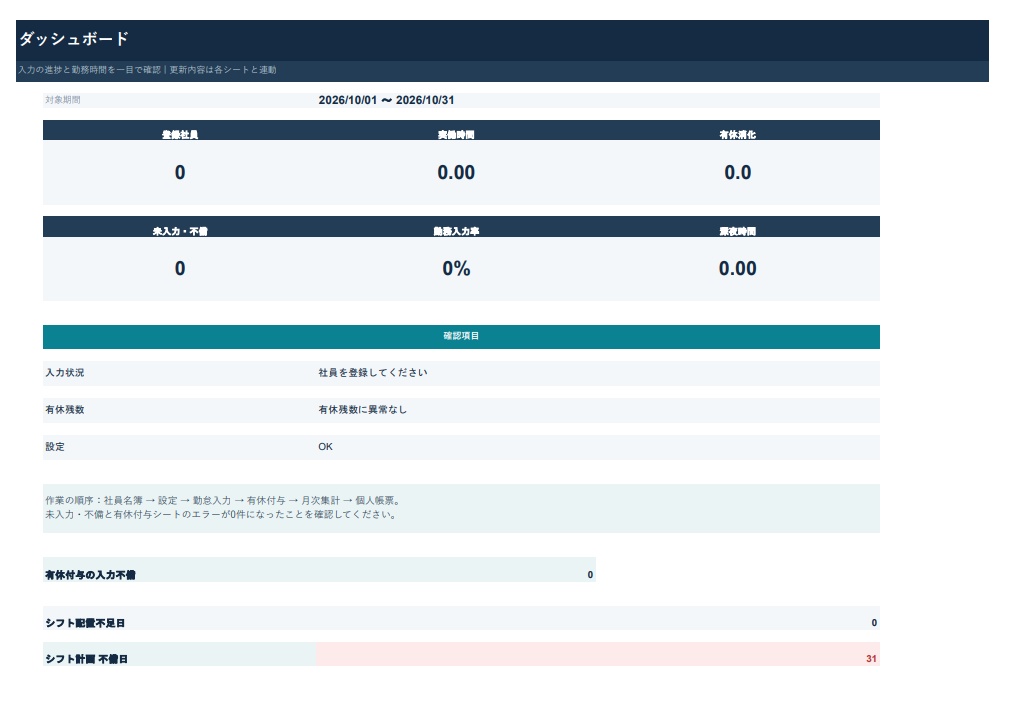The height and width of the screenshot is (710, 1017).
Task: Click the 対象期間 label
Action: [63, 100]
